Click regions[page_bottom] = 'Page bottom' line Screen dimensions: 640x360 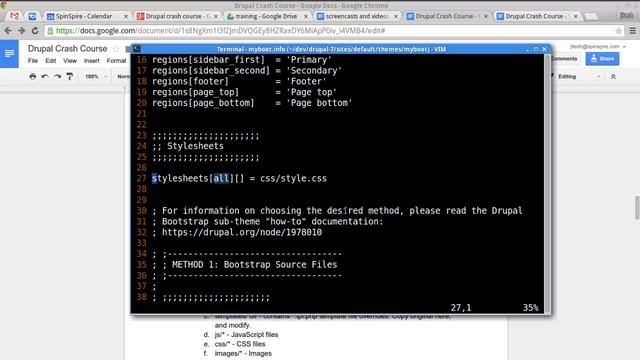[x=252, y=103]
